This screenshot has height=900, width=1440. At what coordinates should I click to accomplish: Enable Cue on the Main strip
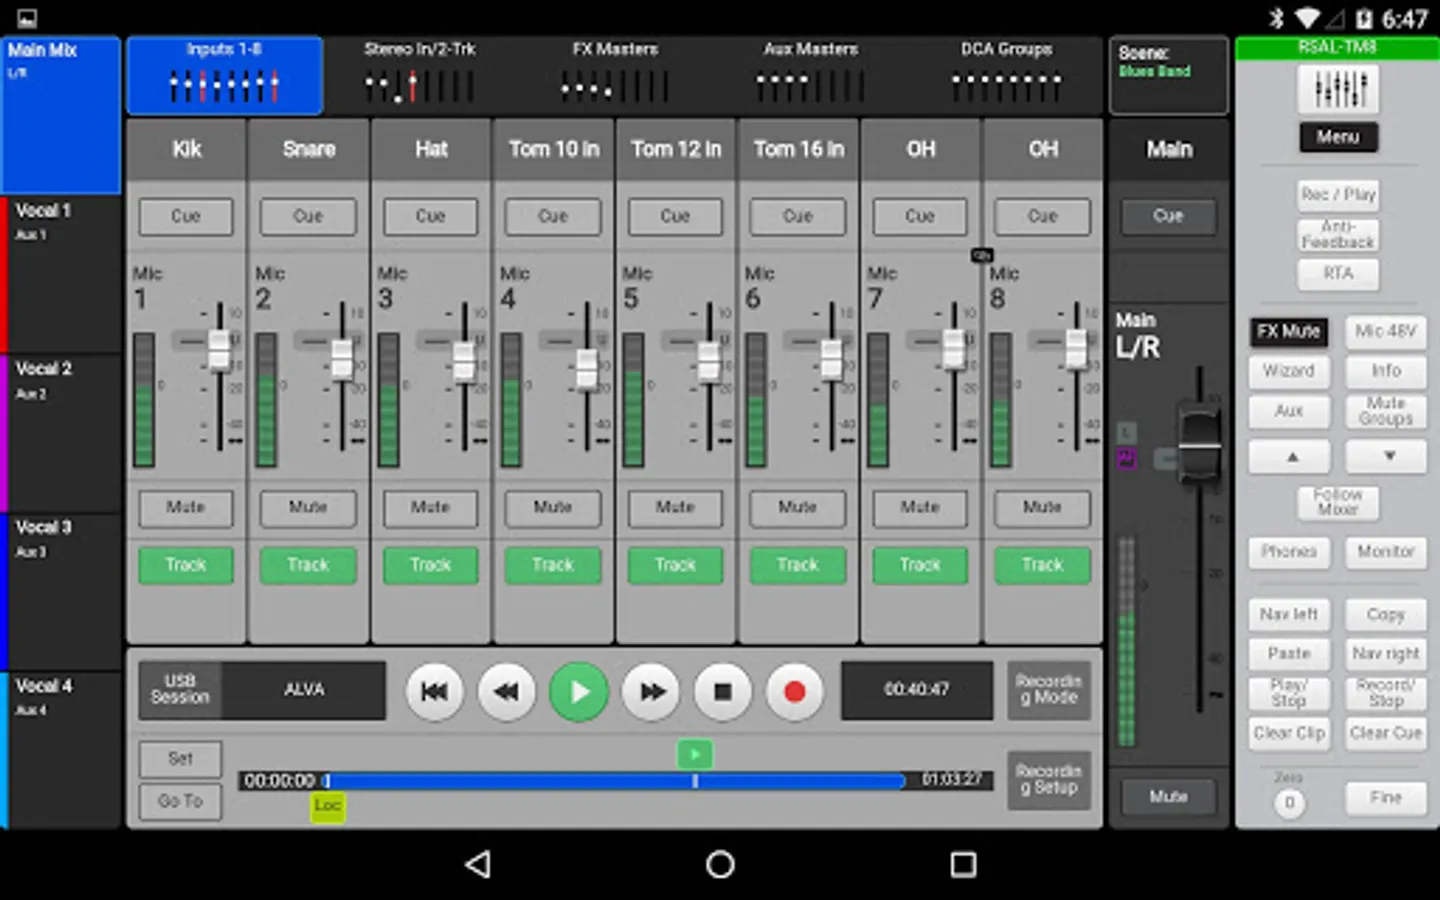[x=1168, y=217]
